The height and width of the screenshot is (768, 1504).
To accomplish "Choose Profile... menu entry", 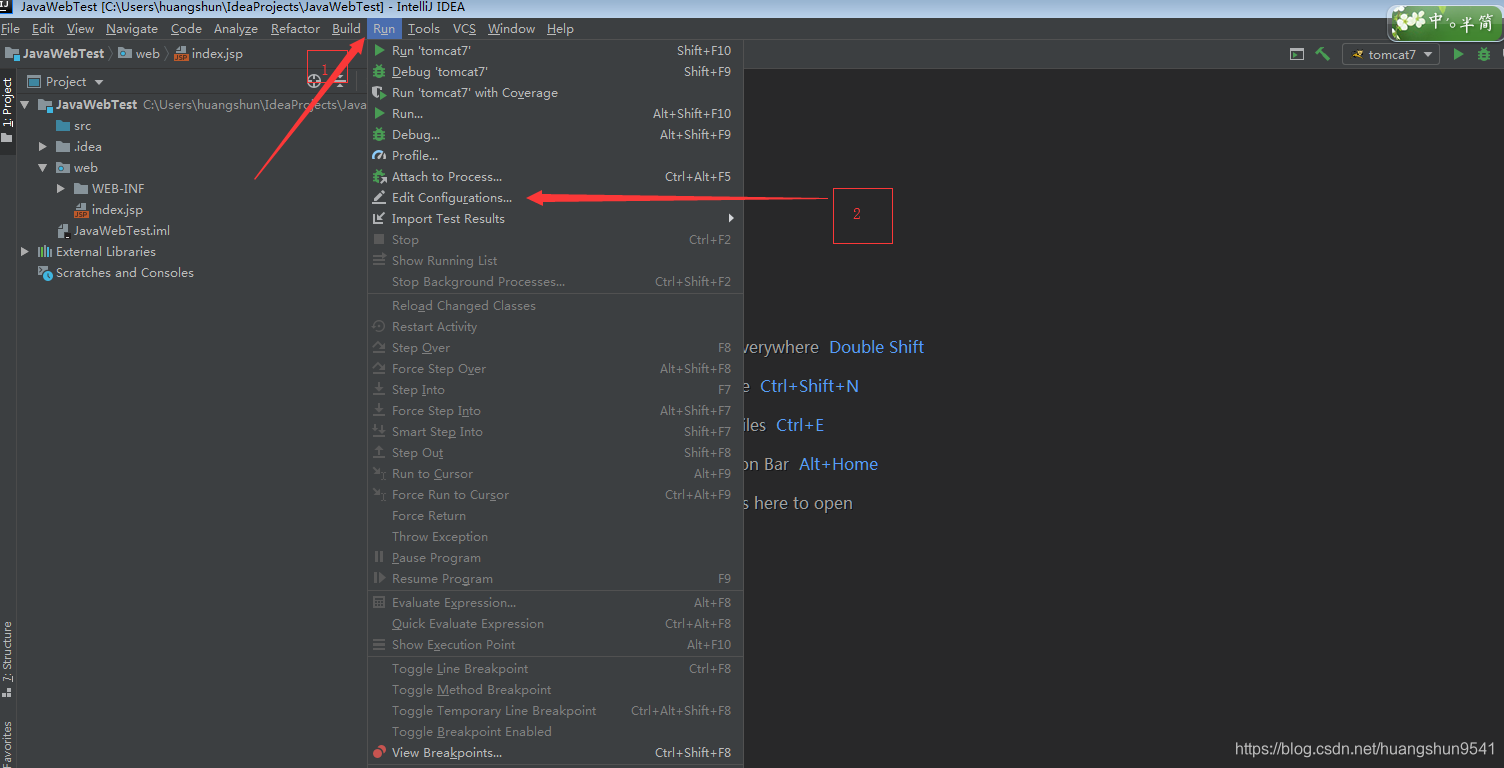I will (555, 155).
